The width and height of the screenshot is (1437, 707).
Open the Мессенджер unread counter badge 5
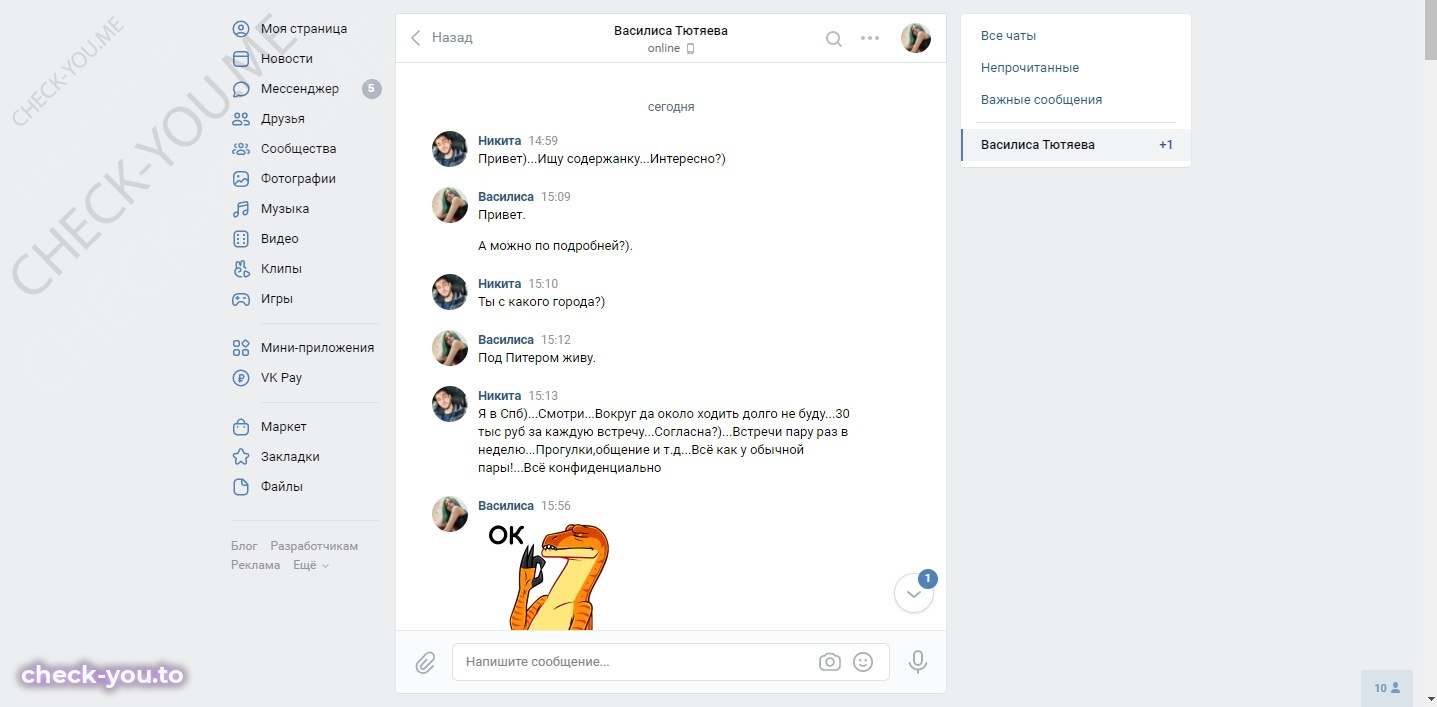[x=371, y=89]
